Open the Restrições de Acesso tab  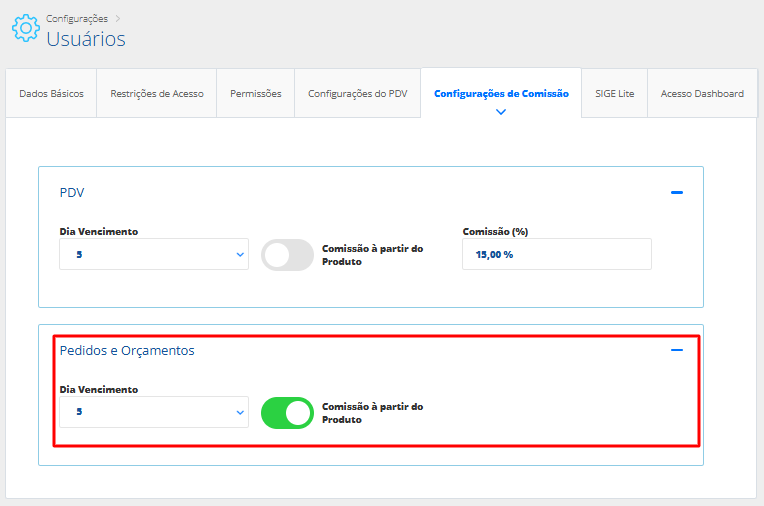[156, 94]
